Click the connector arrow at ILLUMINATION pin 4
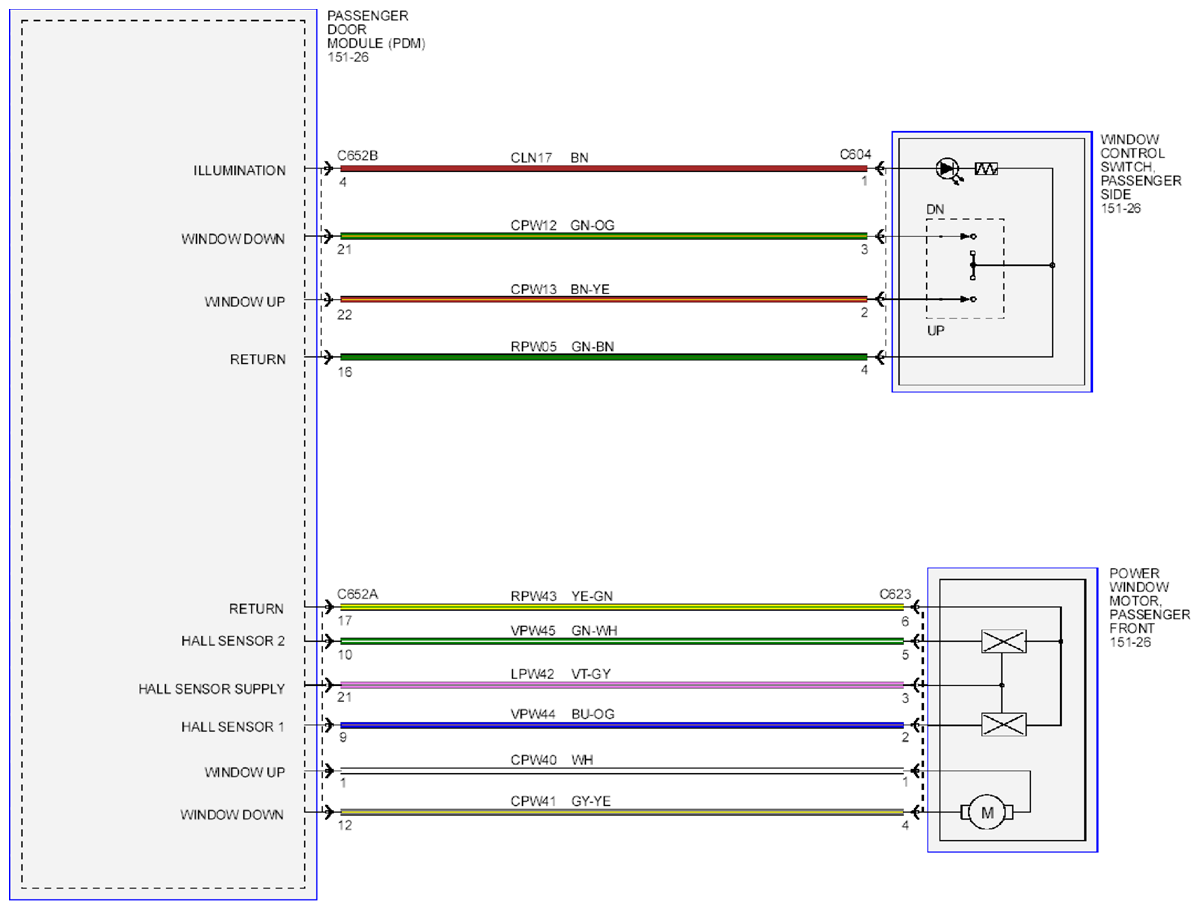Screen dimensions: 1200x910 328,170
